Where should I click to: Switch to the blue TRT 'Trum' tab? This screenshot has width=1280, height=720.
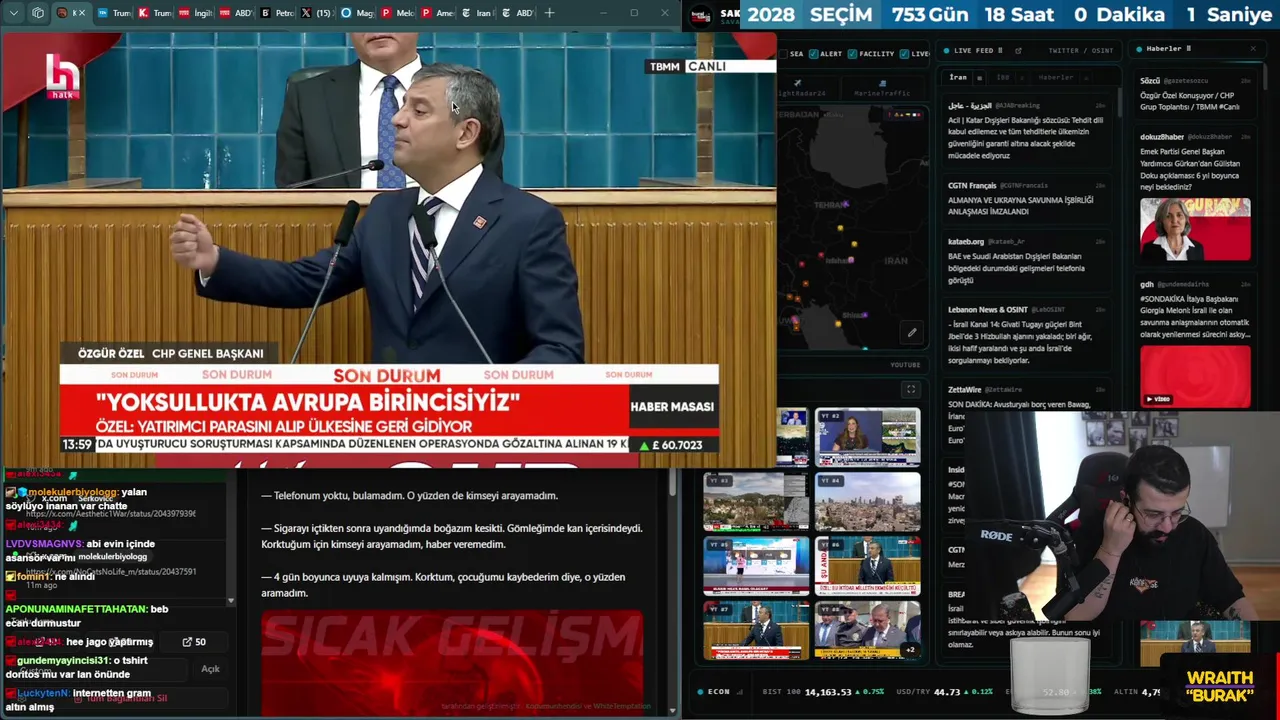pyautogui.click(x=114, y=13)
